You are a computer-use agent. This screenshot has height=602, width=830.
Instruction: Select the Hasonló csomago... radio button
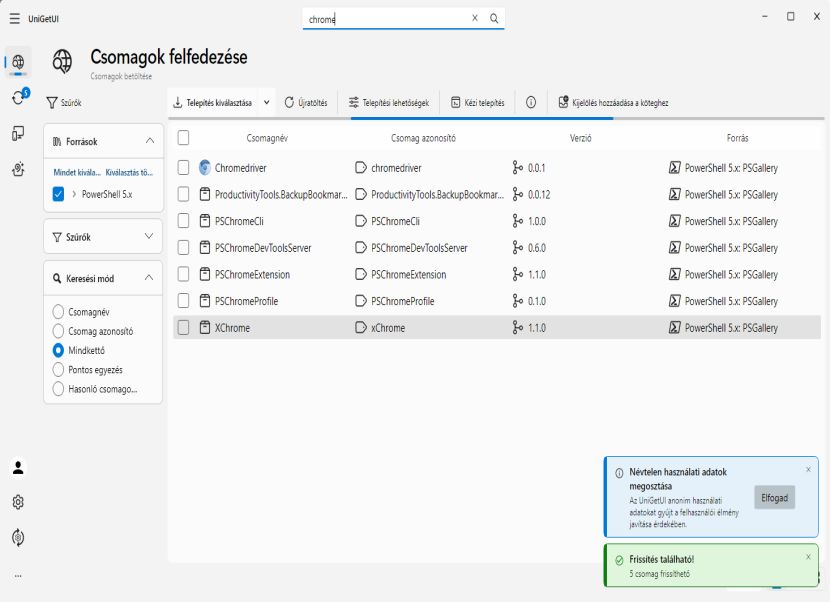(x=58, y=389)
